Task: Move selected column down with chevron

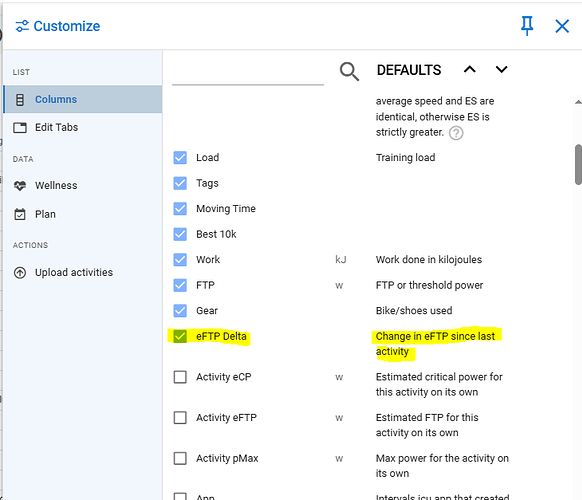Action: pos(501,69)
